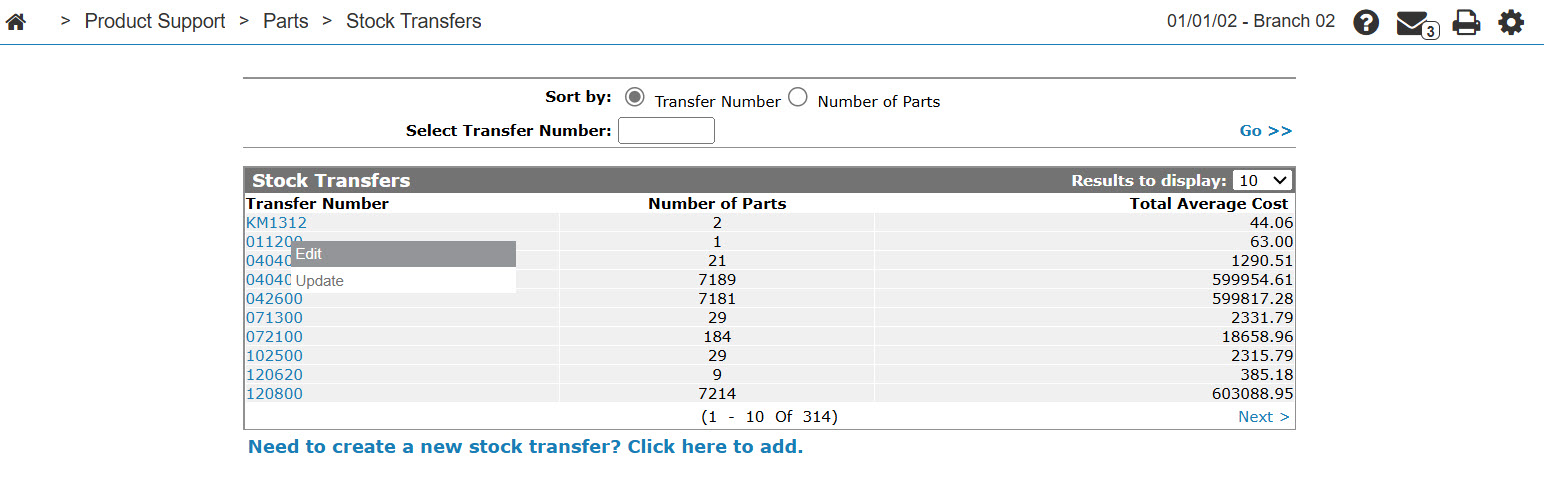Select the Transfer Number sort radio
The height and width of the screenshot is (480, 1544).
pyautogui.click(x=634, y=97)
